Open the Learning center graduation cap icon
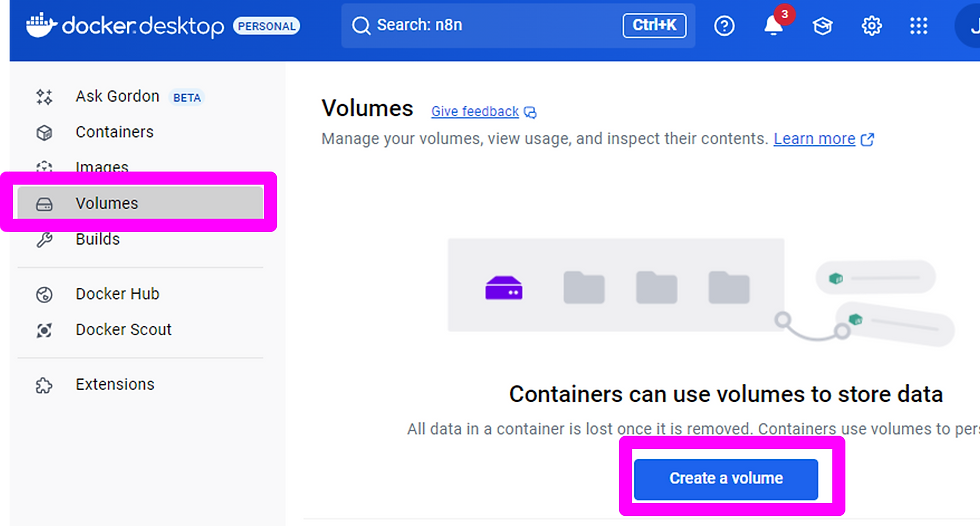The height and width of the screenshot is (526, 980). coord(822,26)
